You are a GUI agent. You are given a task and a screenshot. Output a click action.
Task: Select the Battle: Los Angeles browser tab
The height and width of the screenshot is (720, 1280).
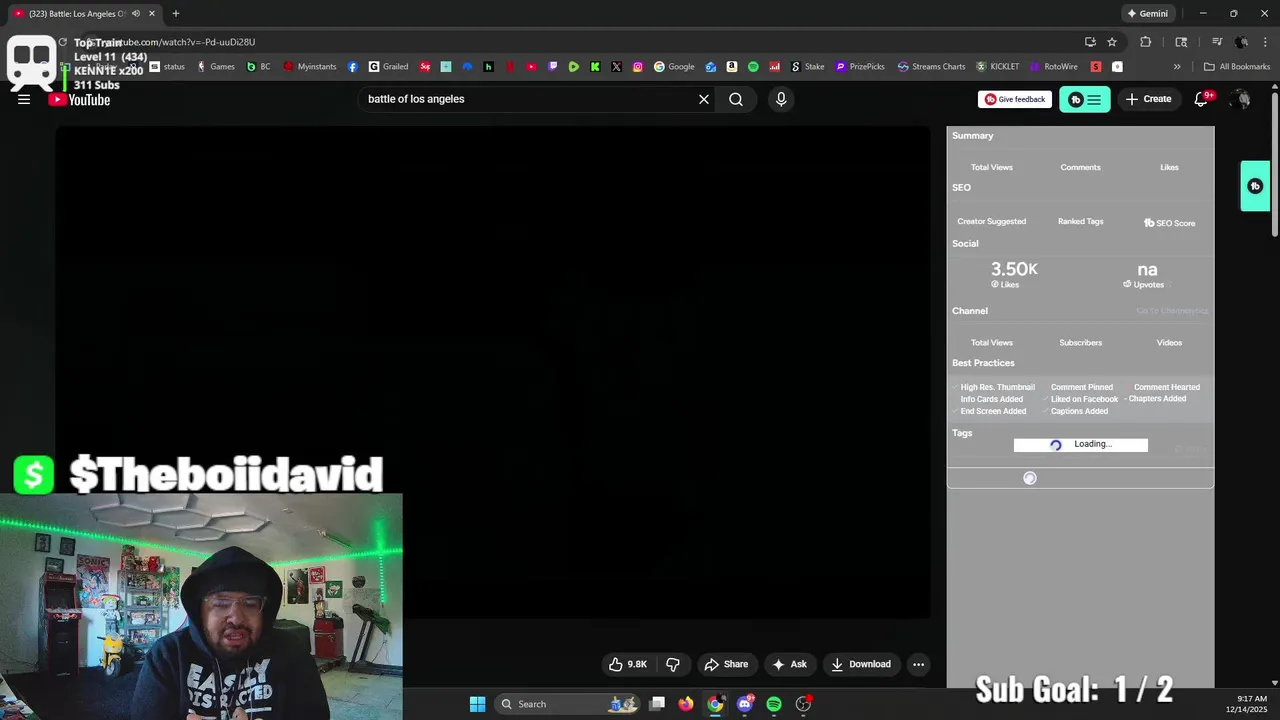point(84,13)
